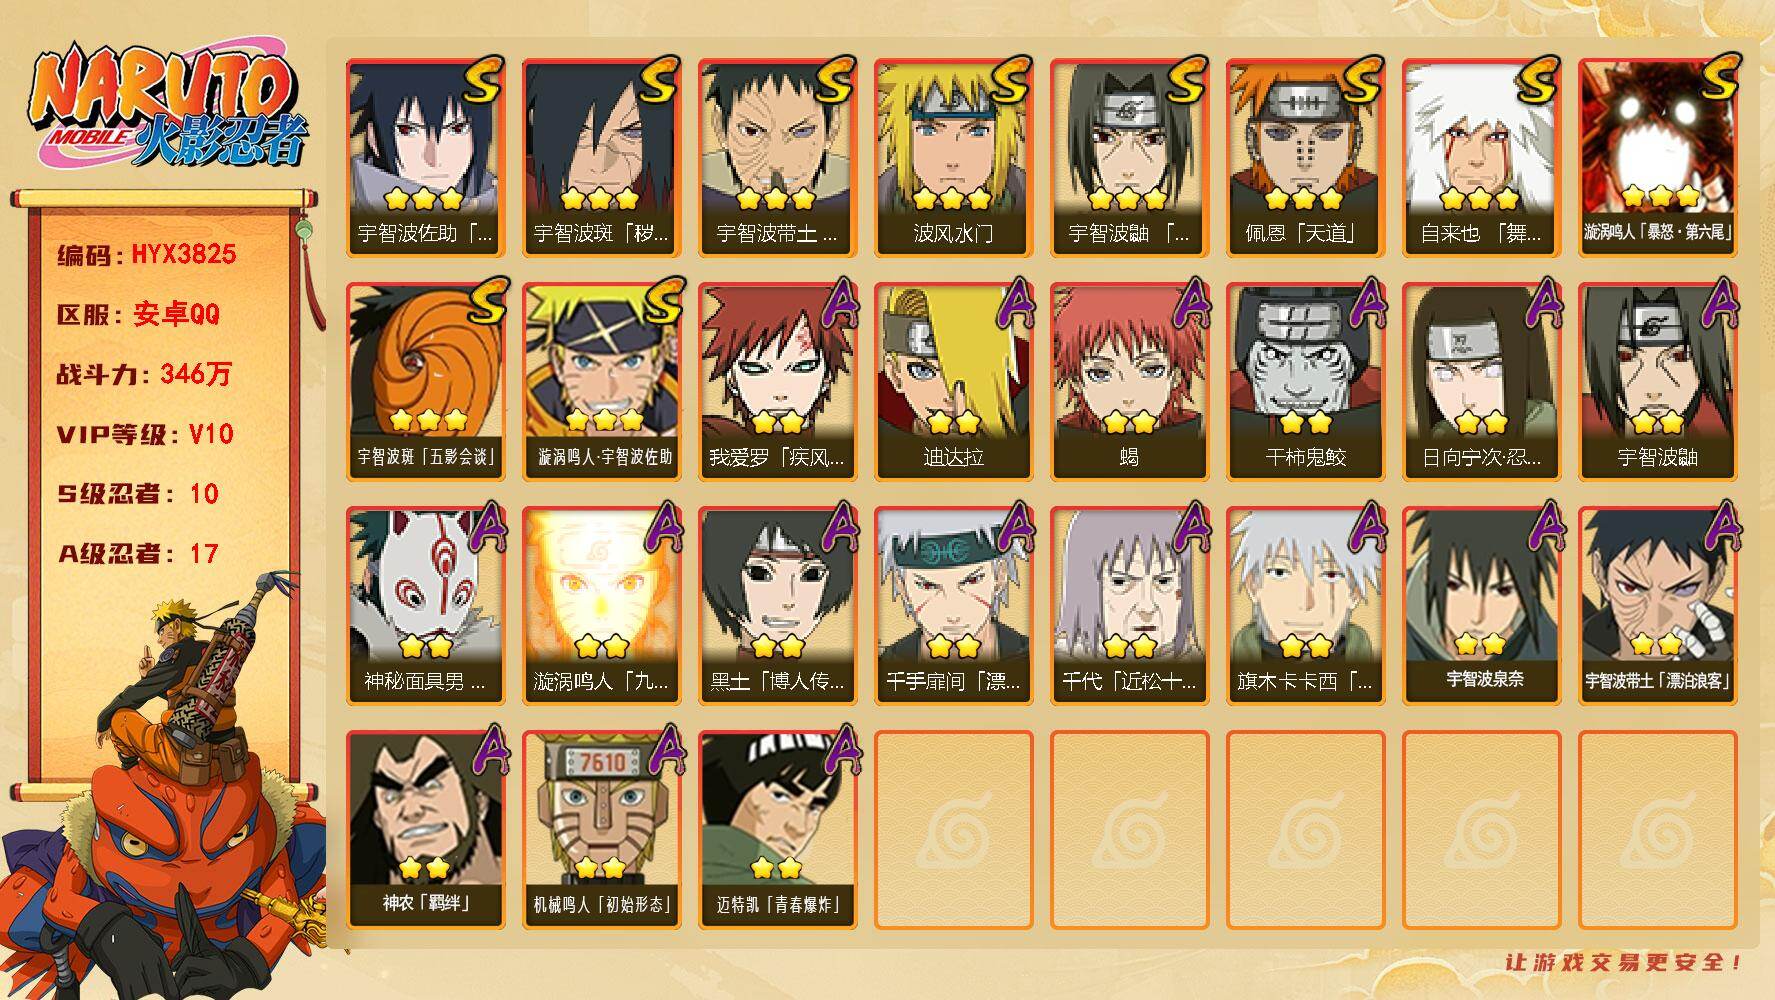Choose the 干柿鬼鲛 character card
Image resolution: width=1775 pixels, height=1000 pixels.
pyautogui.click(x=1305, y=382)
